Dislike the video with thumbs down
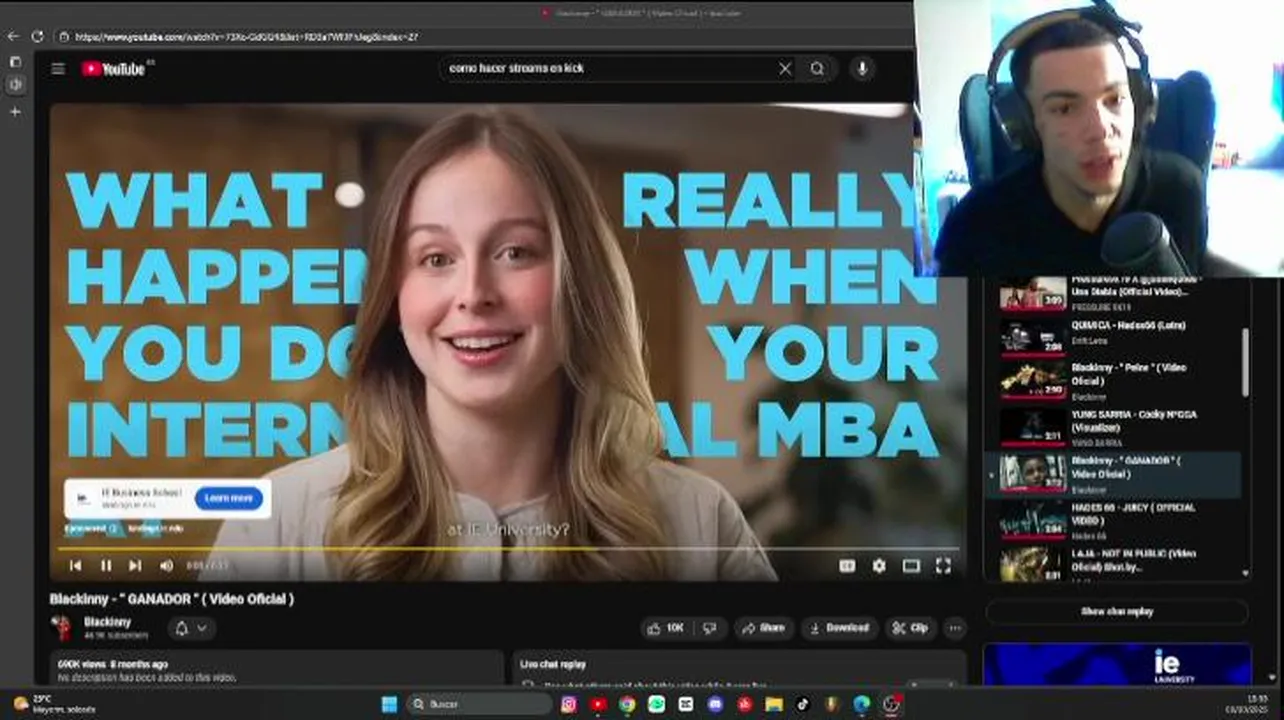 (x=709, y=628)
